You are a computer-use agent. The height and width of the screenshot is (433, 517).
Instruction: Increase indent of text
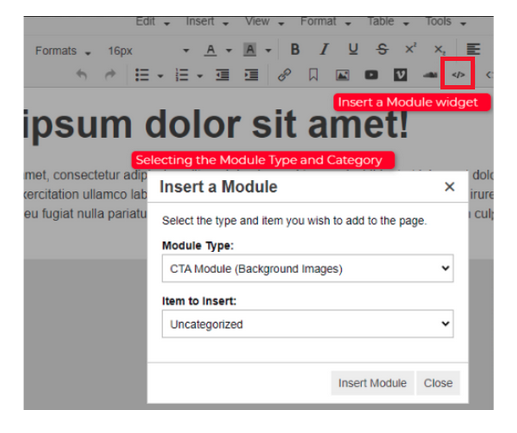(x=251, y=75)
